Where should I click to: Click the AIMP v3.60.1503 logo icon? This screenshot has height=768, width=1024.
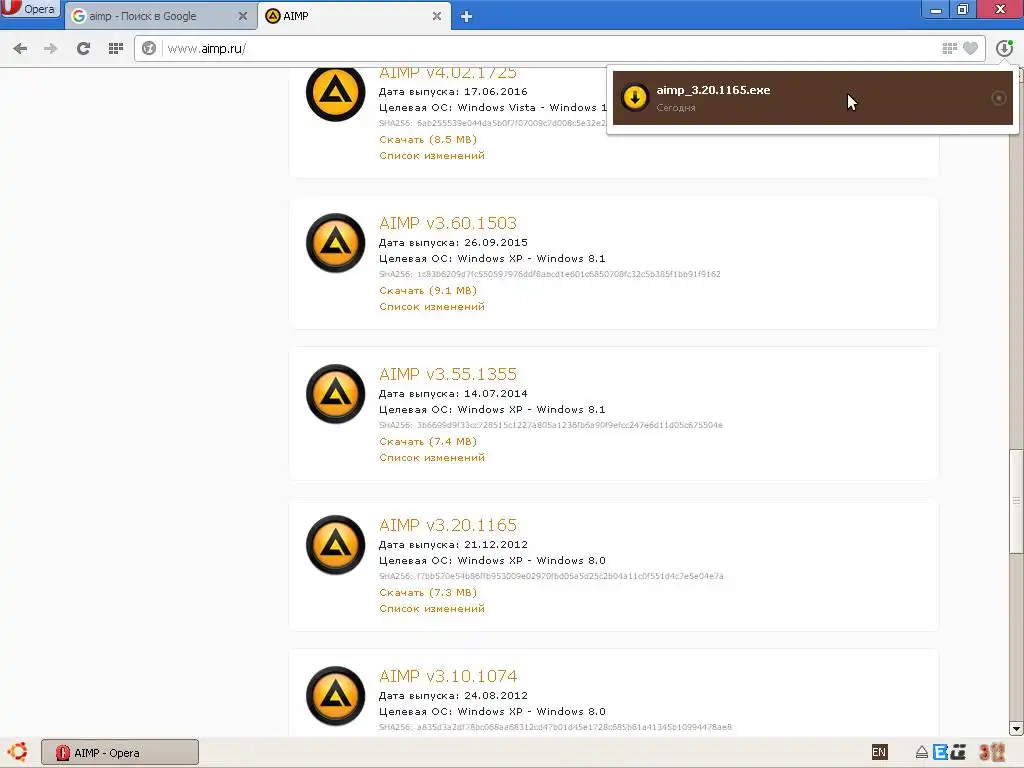click(336, 243)
